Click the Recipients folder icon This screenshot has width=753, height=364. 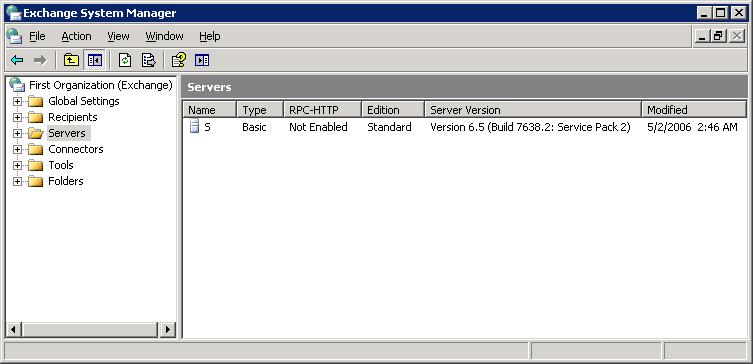pos(36,117)
